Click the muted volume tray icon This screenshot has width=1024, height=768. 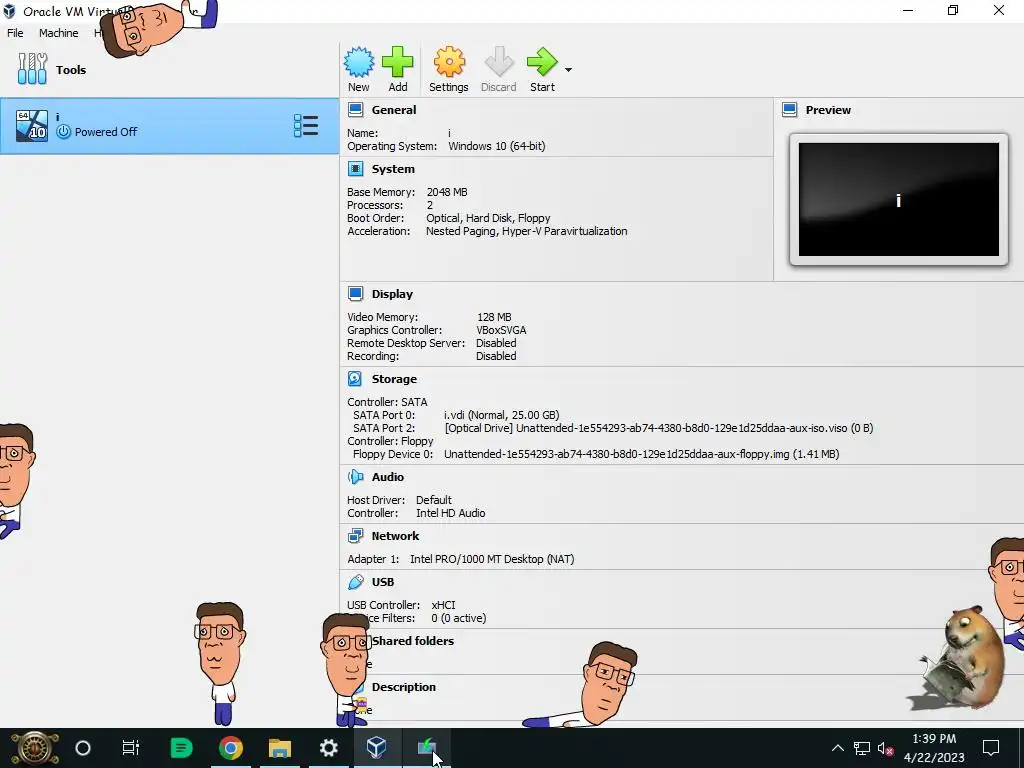(885, 748)
